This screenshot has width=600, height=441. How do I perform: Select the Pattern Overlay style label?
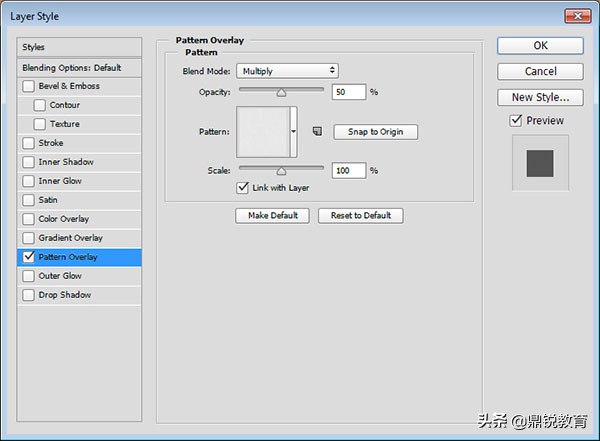click(x=68, y=257)
